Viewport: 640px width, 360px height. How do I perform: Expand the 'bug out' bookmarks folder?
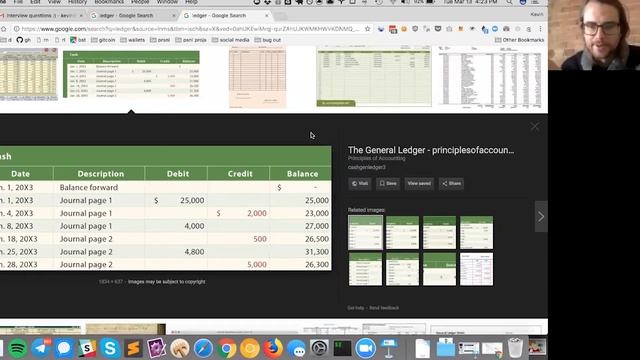(268, 40)
